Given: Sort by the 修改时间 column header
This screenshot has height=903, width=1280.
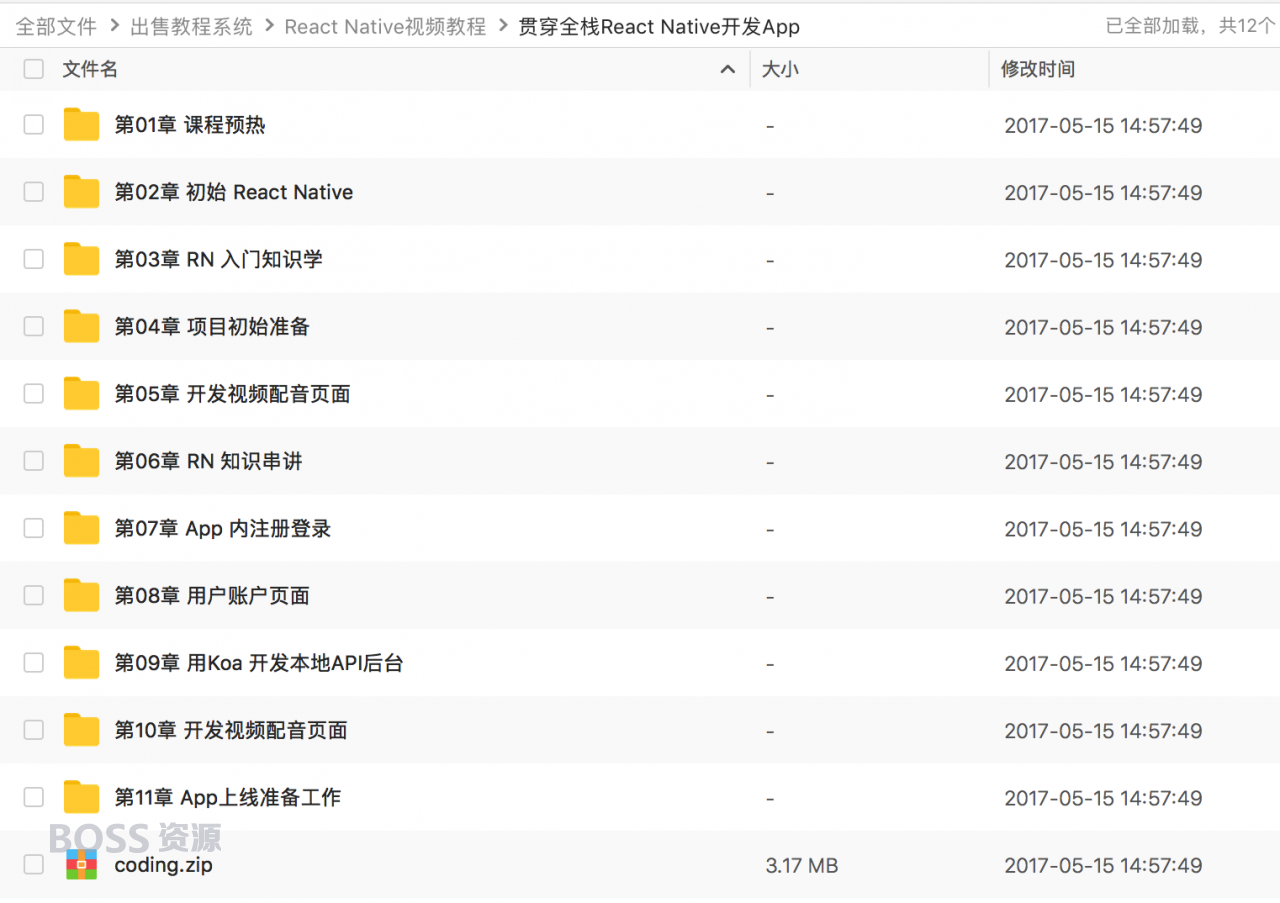Looking at the screenshot, I should point(1038,69).
